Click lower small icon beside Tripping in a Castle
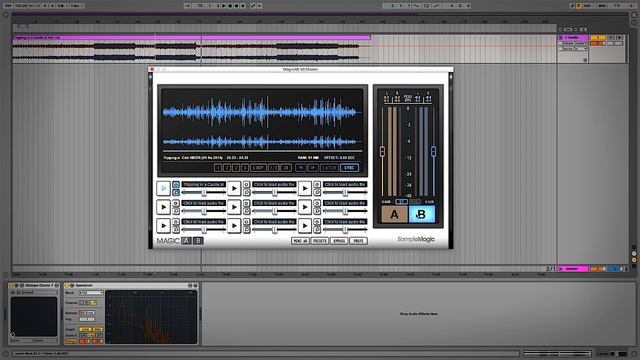 (176, 192)
